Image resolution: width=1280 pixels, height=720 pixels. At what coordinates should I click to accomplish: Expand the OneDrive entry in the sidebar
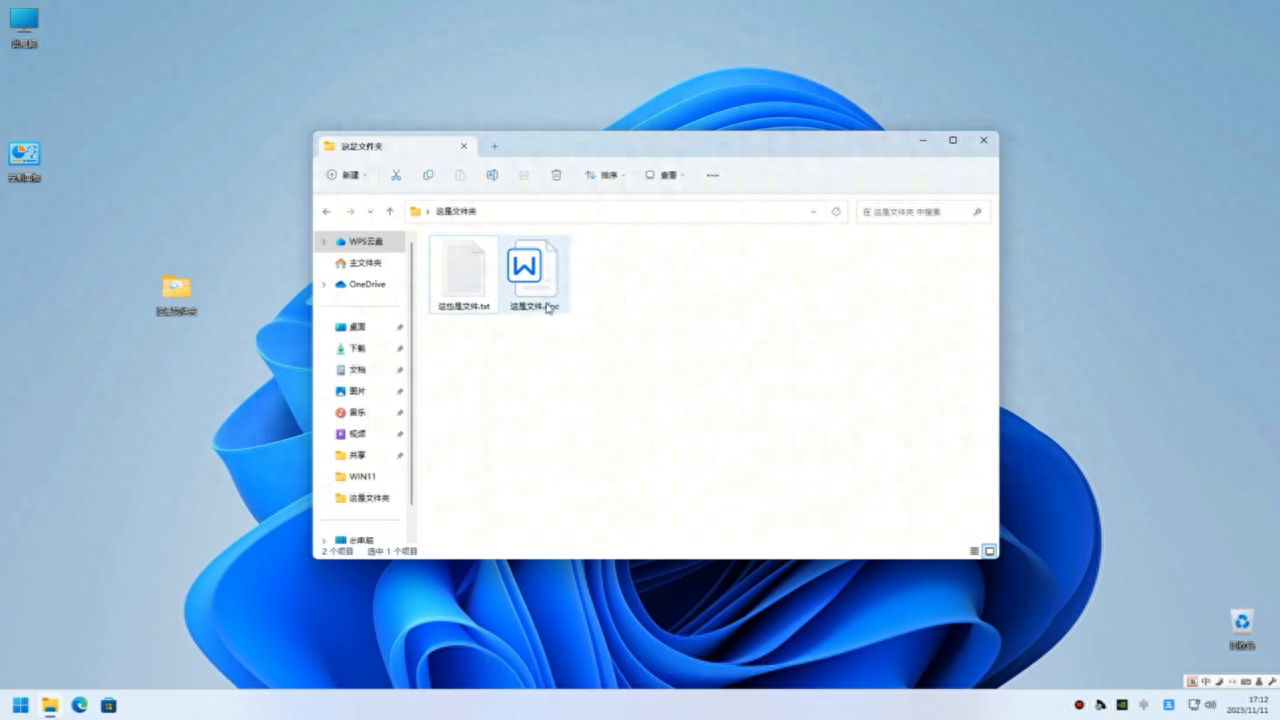tap(323, 284)
